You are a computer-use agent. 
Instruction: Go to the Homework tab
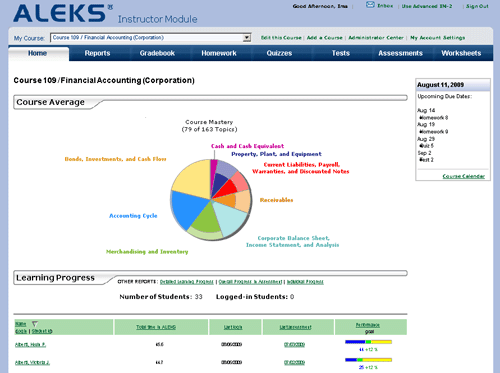[219, 53]
